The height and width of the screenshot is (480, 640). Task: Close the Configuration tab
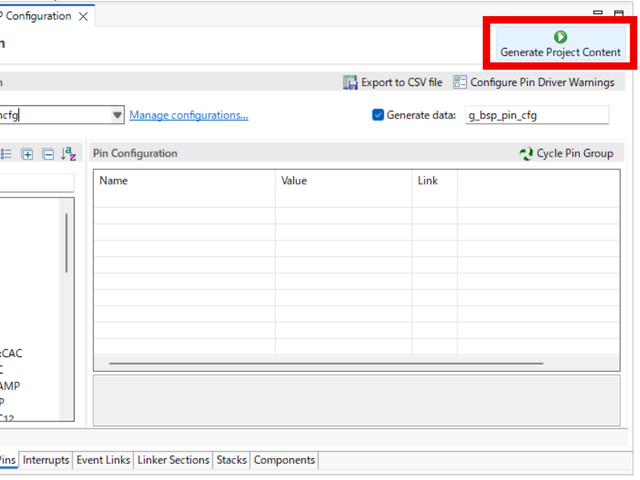[x=83, y=16]
